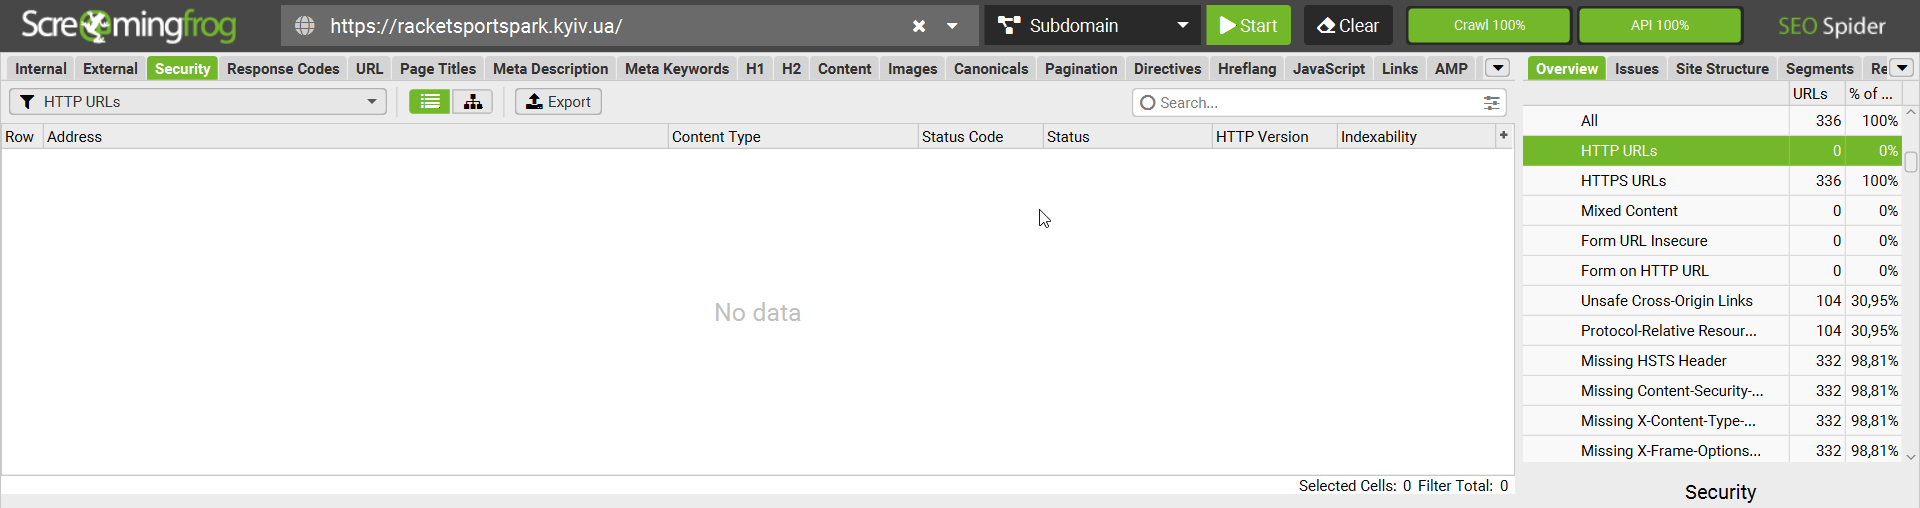The image size is (1920, 508).
Task: Clear the URL with the X icon
Action: [x=919, y=26]
